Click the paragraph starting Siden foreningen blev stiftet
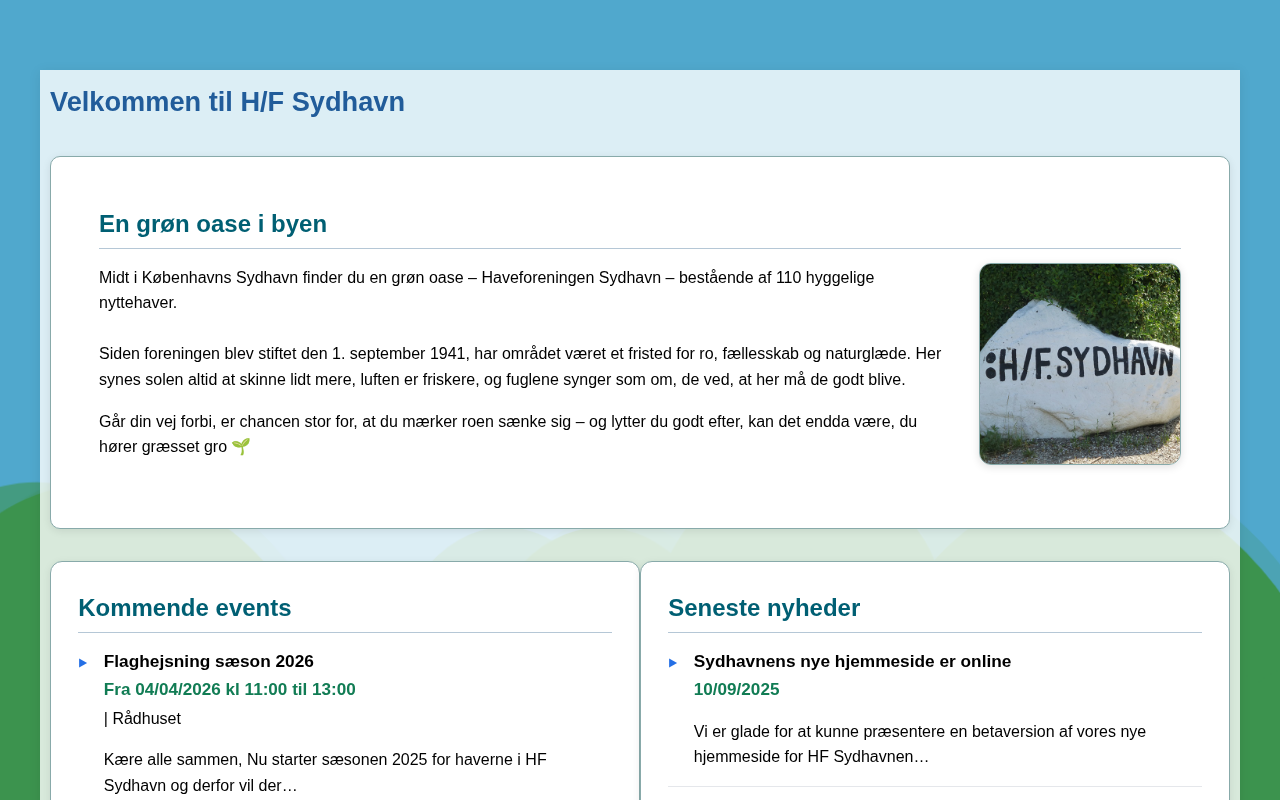 point(520,366)
